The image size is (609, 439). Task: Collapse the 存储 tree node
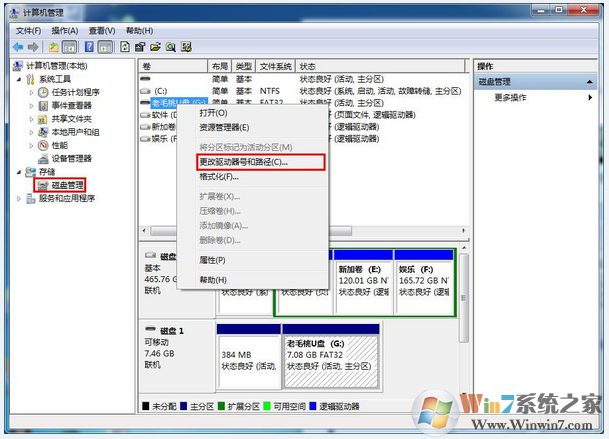(19, 172)
